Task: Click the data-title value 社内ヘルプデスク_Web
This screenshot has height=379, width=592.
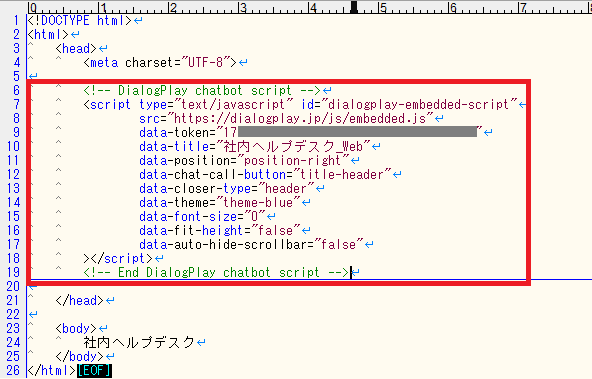Action: tap(293, 146)
